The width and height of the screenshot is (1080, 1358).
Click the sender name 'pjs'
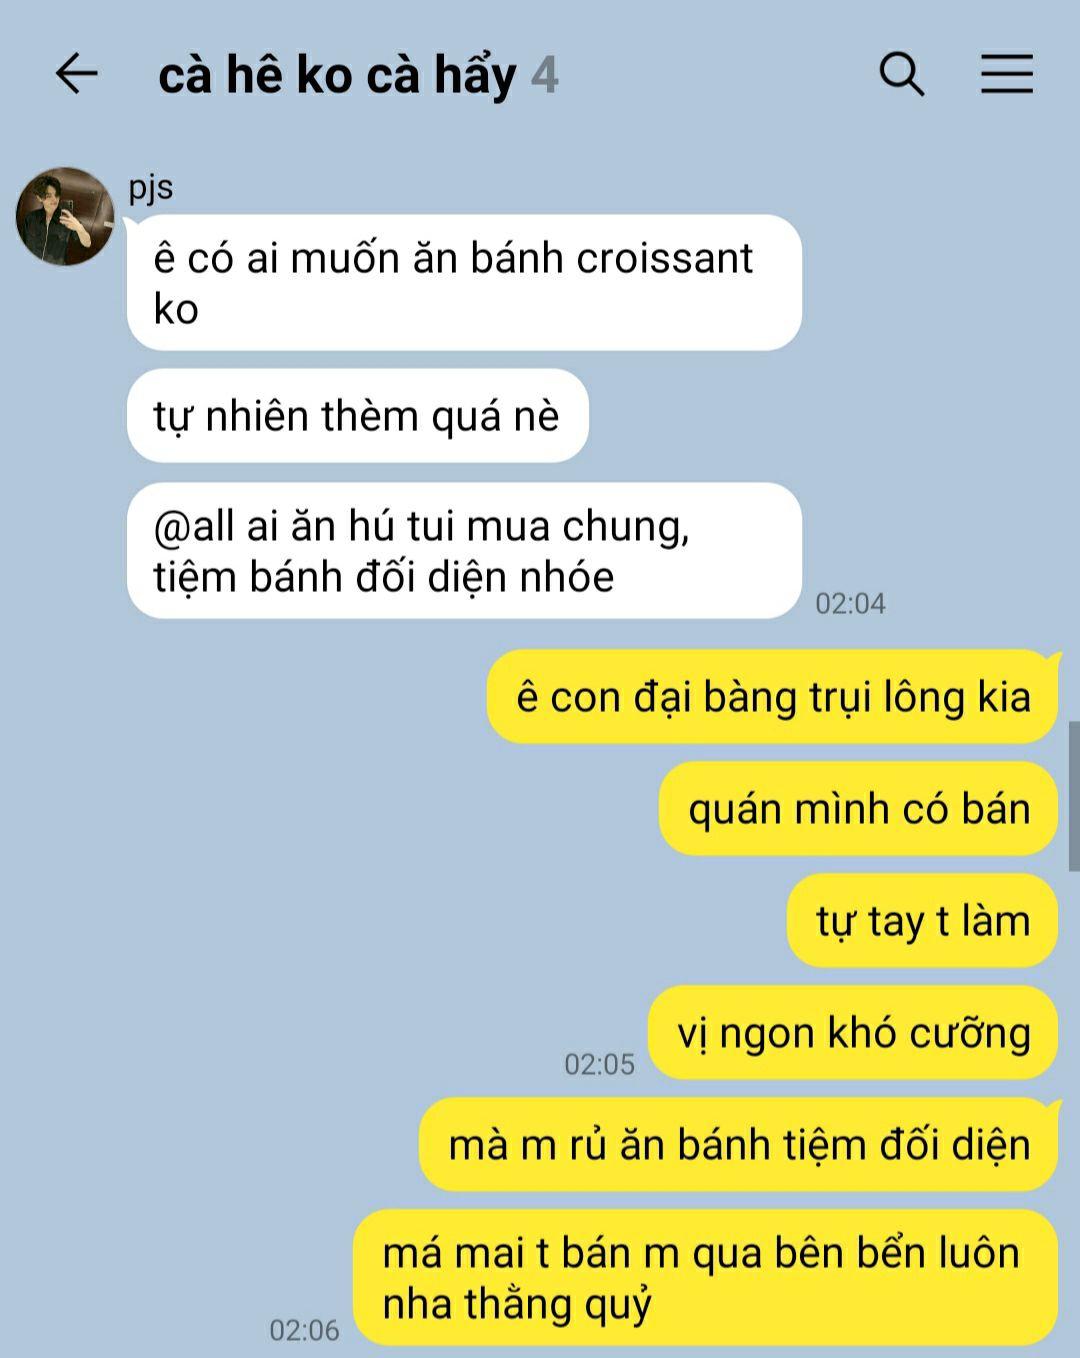151,188
